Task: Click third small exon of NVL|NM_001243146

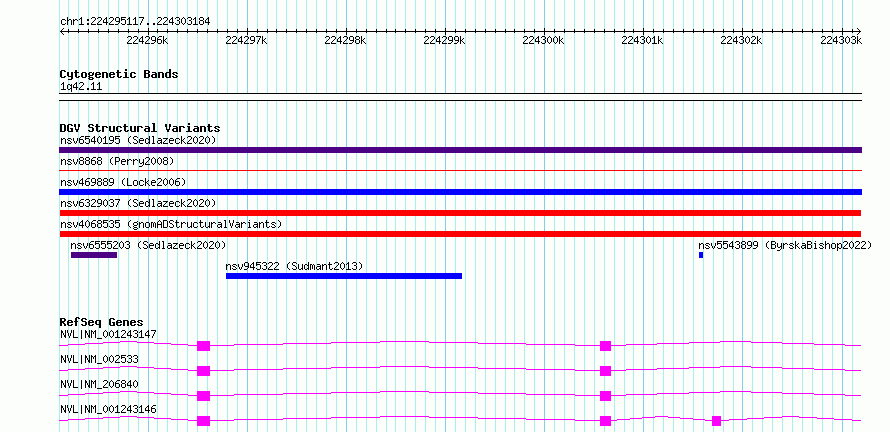Action: [716, 421]
